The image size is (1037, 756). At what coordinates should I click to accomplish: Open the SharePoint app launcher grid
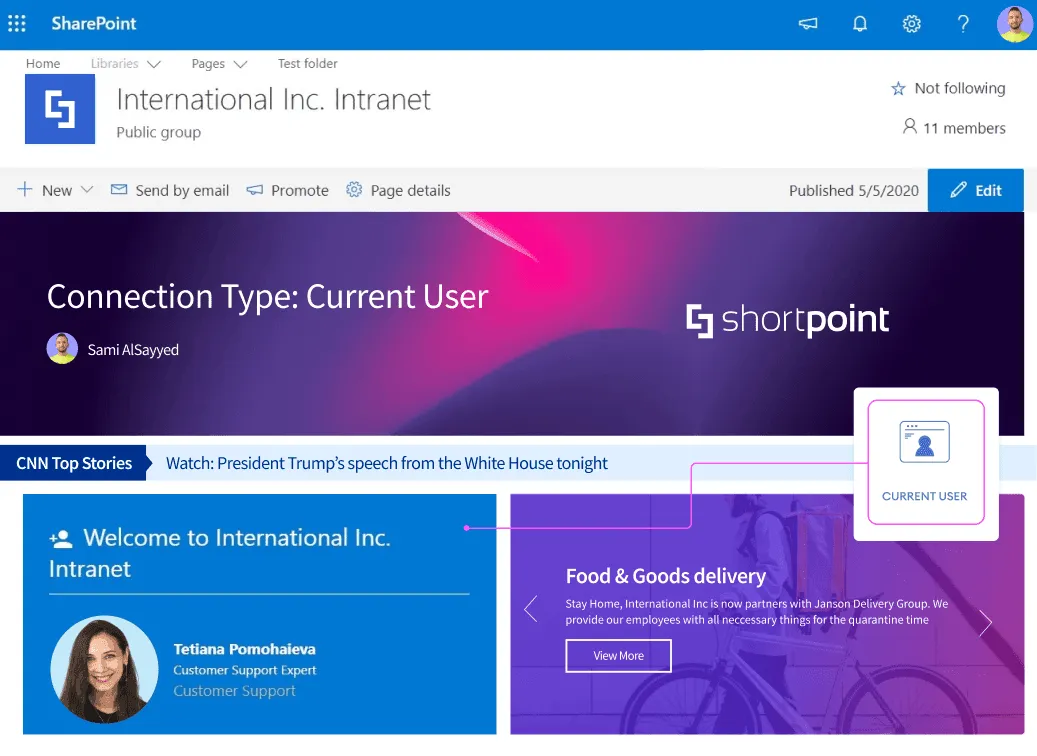click(17, 24)
